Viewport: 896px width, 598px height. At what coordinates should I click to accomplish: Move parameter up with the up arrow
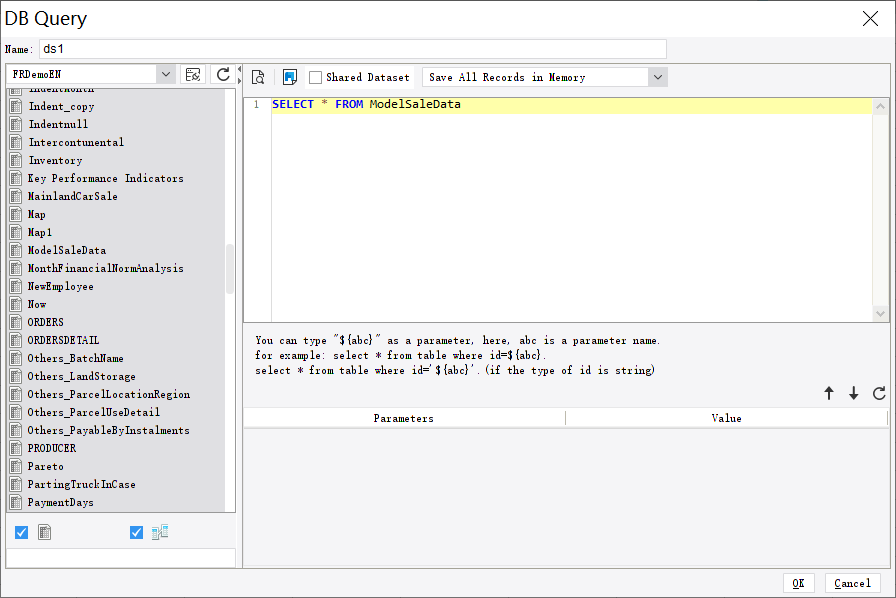(829, 394)
